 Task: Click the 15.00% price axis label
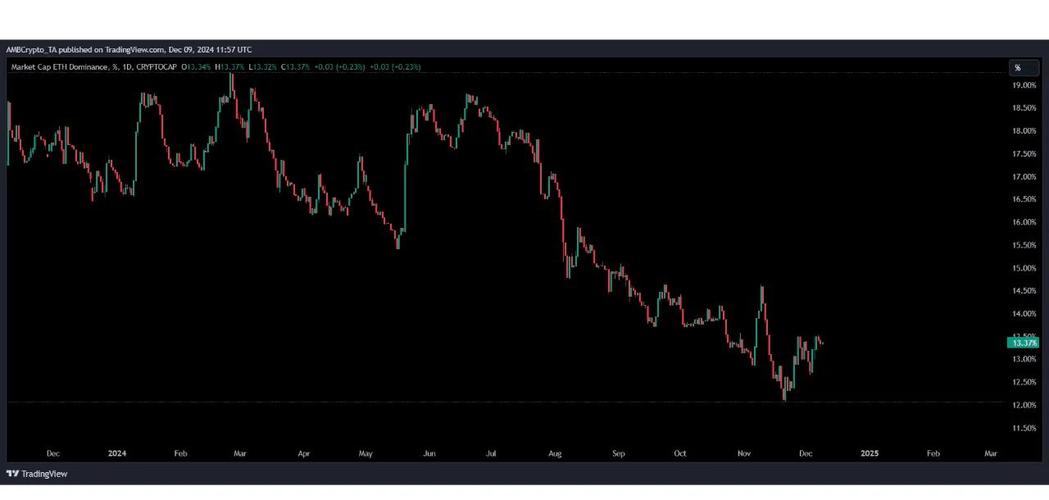(1024, 268)
